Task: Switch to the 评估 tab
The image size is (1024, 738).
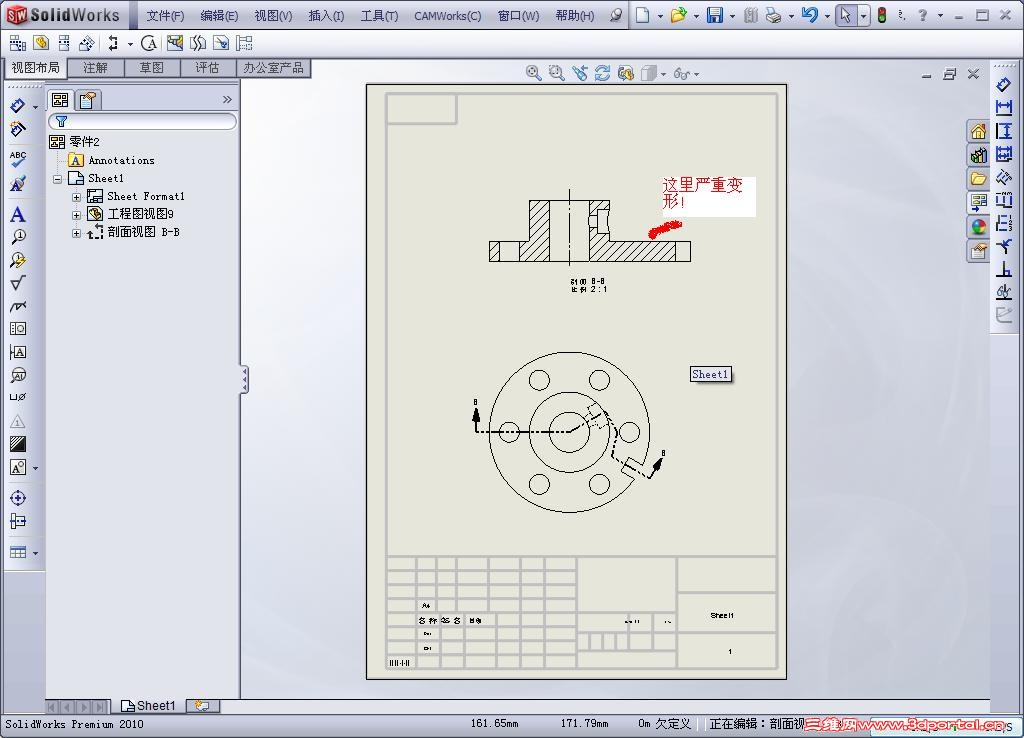Action: pyautogui.click(x=208, y=68)
